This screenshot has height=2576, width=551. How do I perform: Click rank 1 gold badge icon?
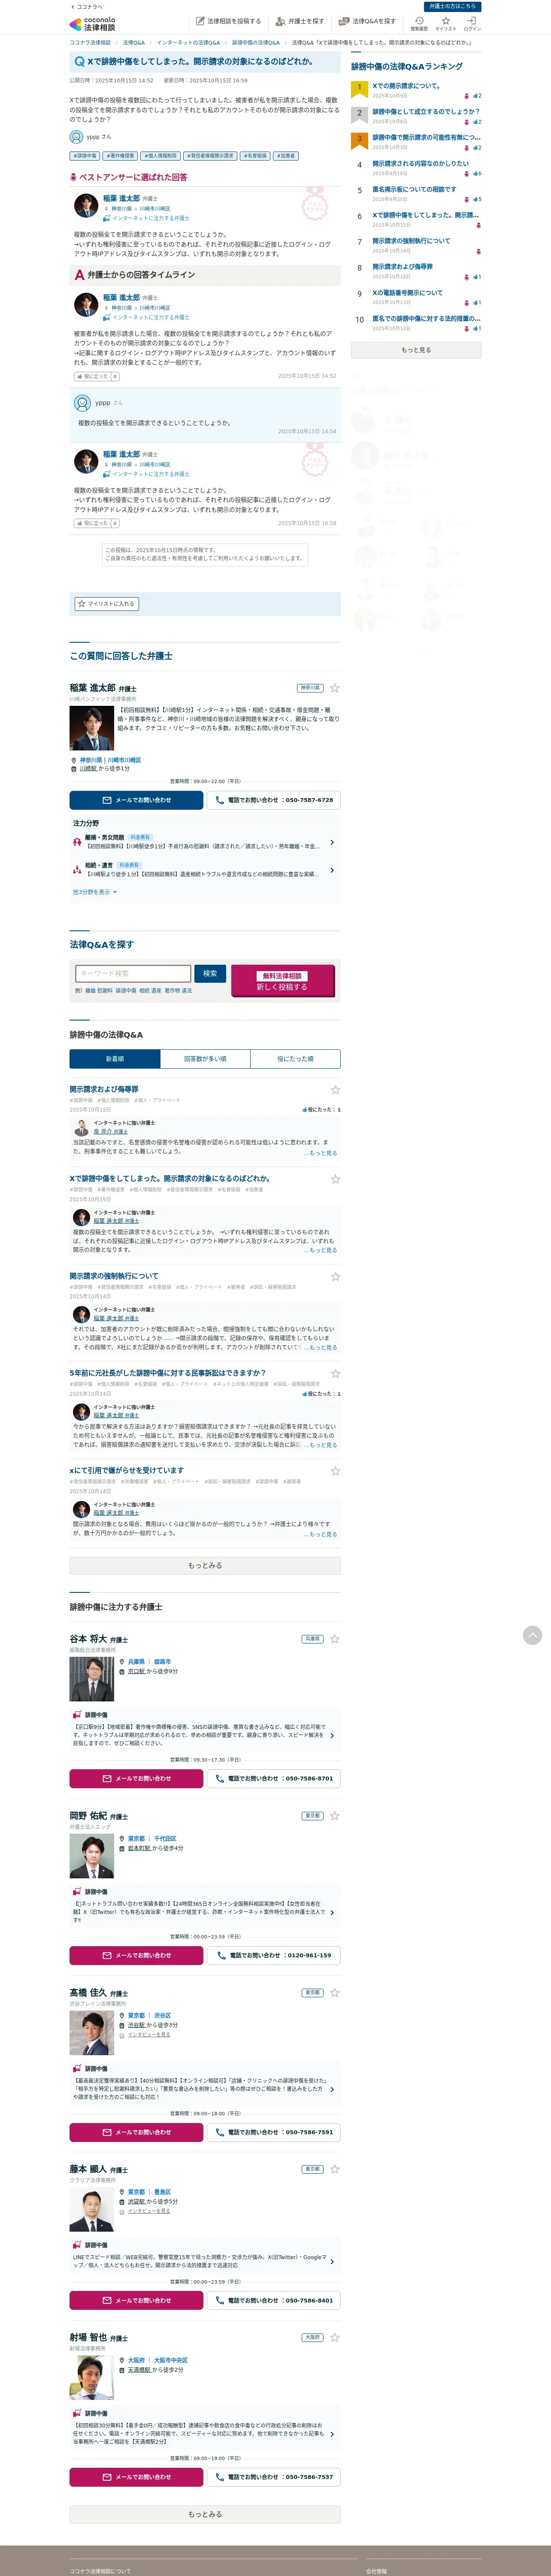pyautogui.click(x=359, y=88)
